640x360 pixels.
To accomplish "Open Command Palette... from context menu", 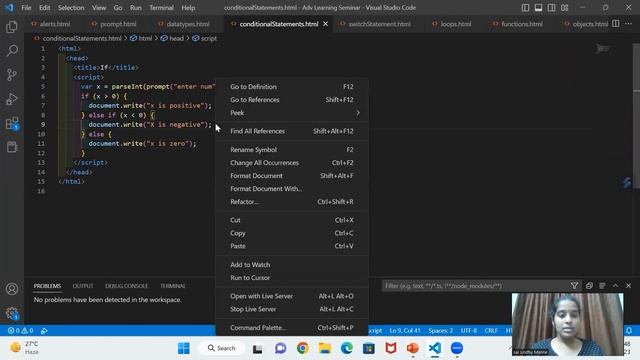I will tap(292, 328).
